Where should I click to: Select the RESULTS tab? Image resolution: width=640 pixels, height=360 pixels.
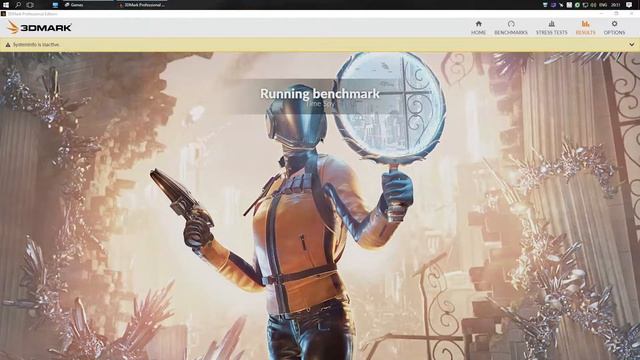tap(585, 28)
